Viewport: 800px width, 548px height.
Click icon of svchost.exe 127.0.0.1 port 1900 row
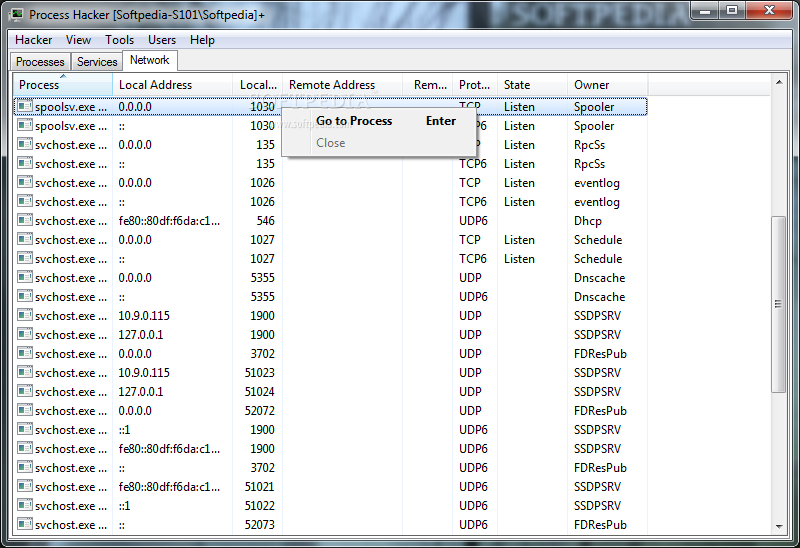pyautogui.click(x=24, y=334)
